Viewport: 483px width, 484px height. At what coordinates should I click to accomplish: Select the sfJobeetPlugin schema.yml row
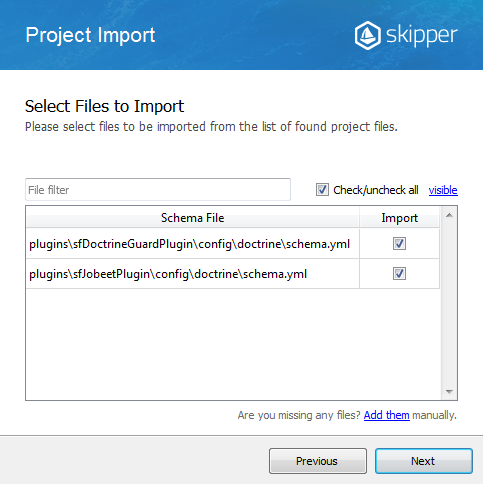click(233, 274)
